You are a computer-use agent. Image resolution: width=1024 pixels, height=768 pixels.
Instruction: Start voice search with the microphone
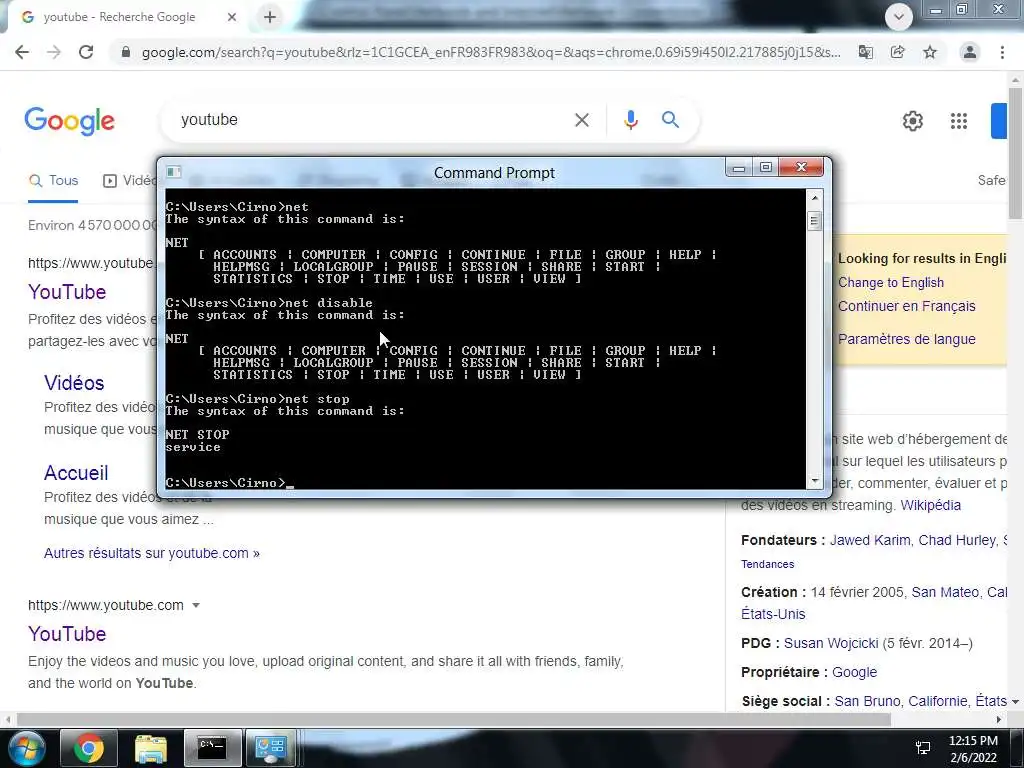(x=631, y=120)
